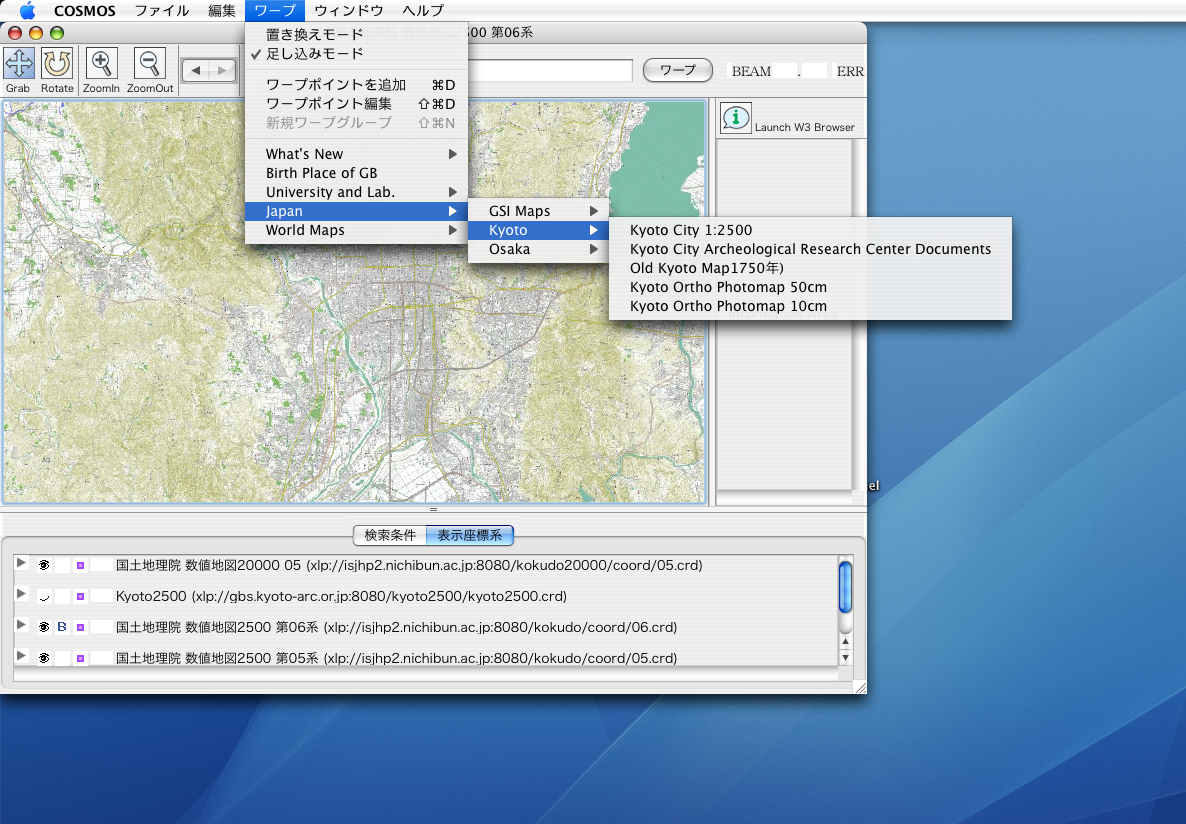Open the ヘルプ menu
1186x824 pixels.
(x=424, y=11)
